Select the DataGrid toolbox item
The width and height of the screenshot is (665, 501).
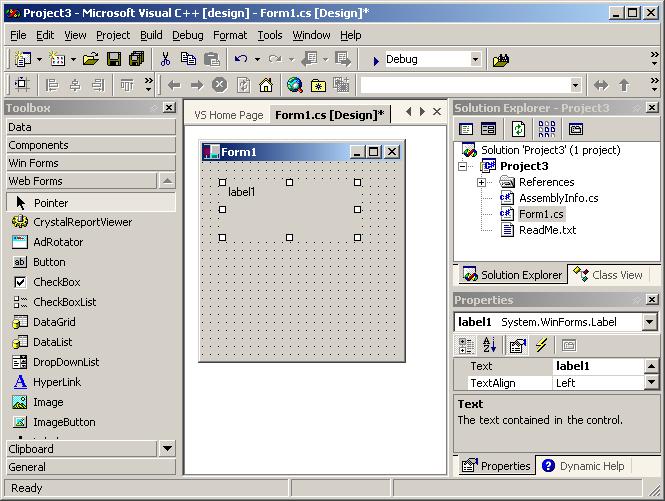click(x=54, y=322)
